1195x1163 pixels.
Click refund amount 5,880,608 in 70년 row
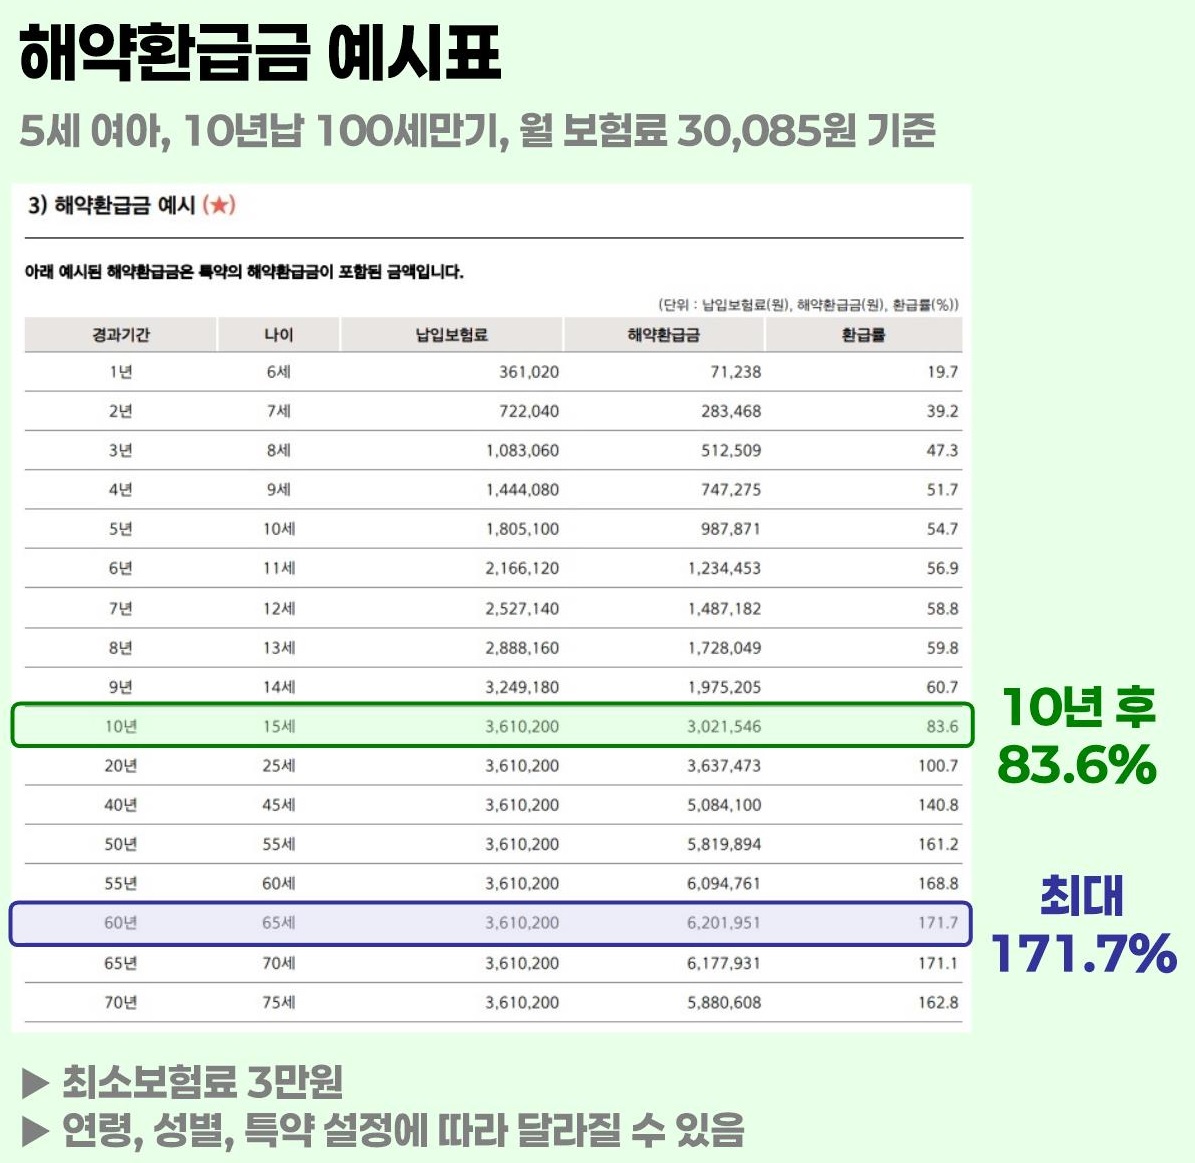[724, 1002]
